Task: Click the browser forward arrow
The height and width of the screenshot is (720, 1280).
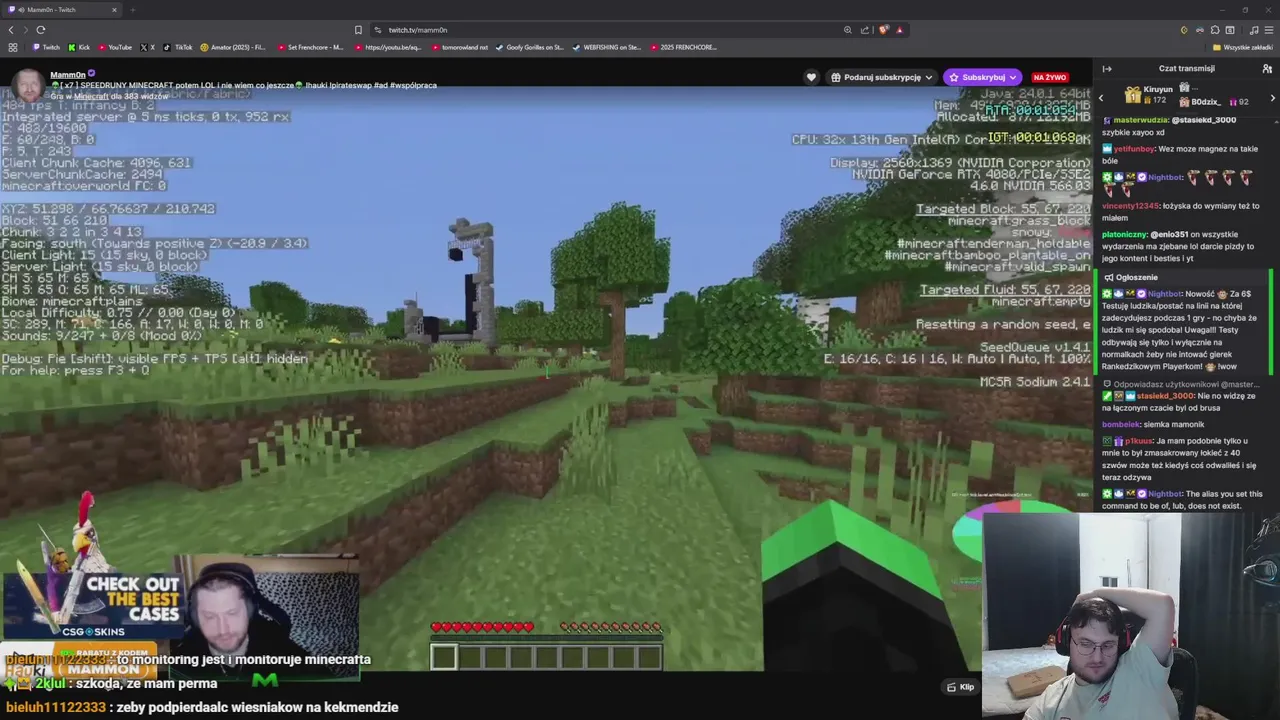Action: 25,30
